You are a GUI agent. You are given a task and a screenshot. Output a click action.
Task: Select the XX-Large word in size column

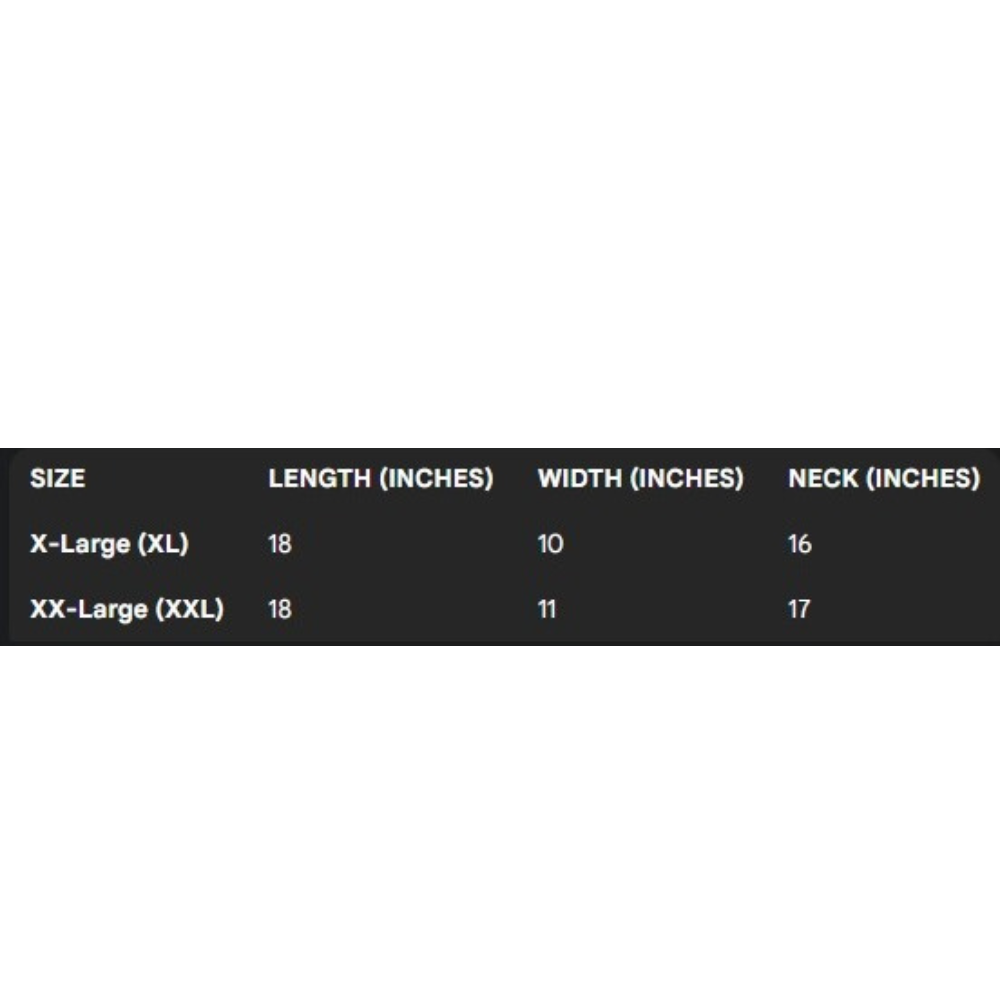pos(89,609)
